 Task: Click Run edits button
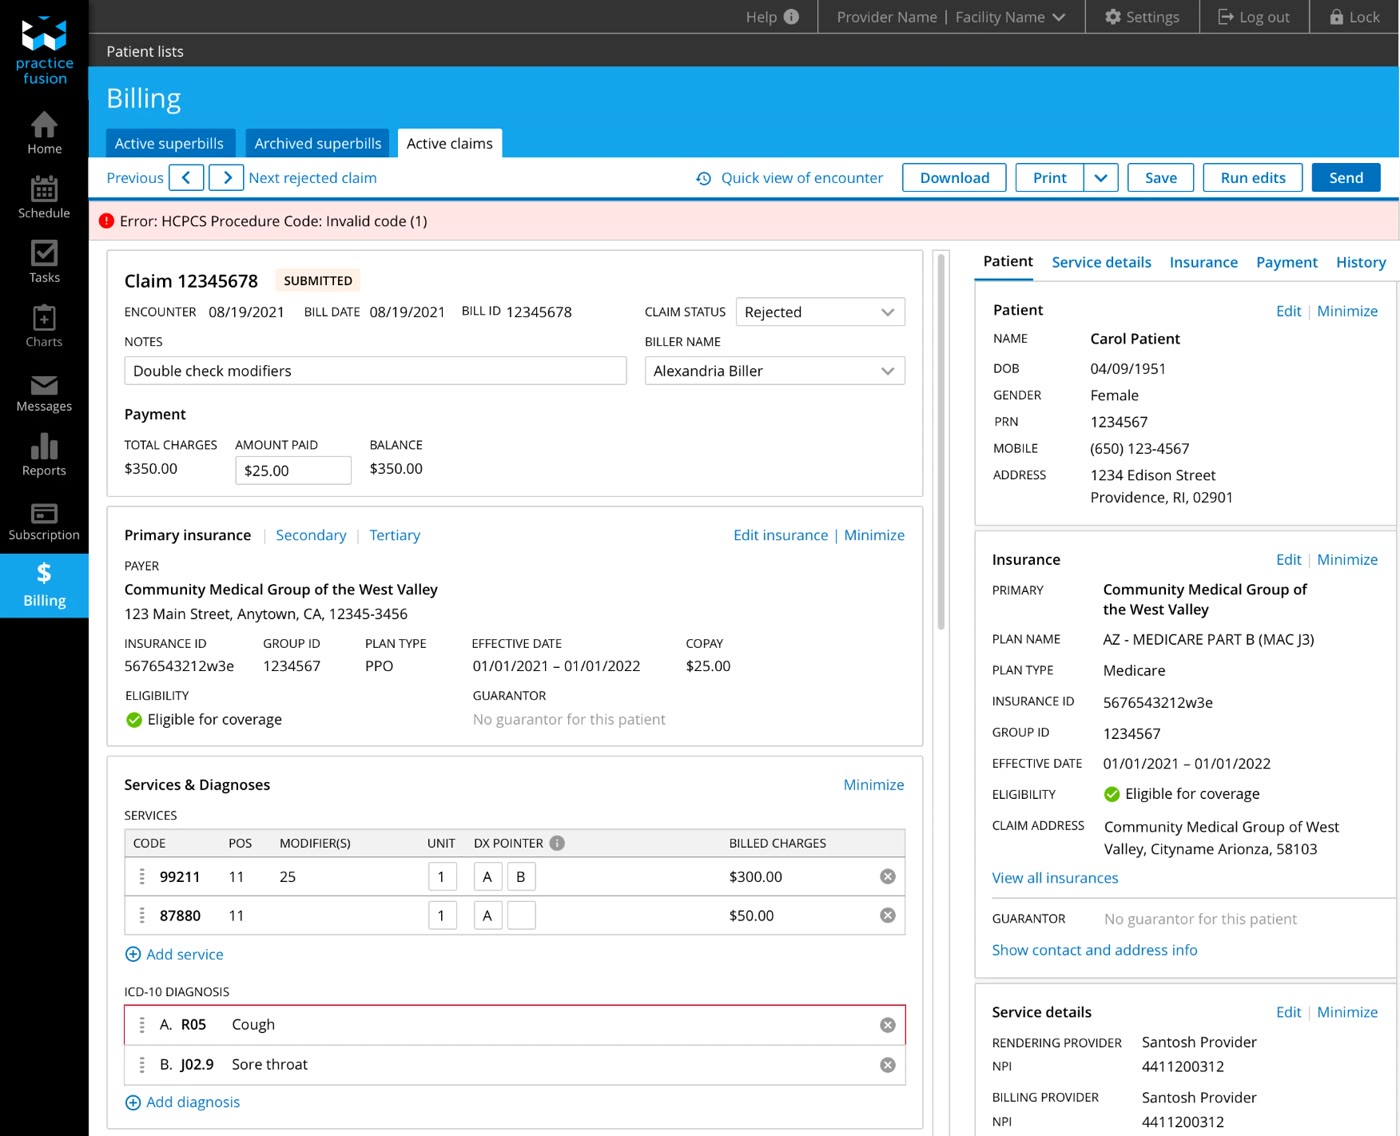point(1253,178)
